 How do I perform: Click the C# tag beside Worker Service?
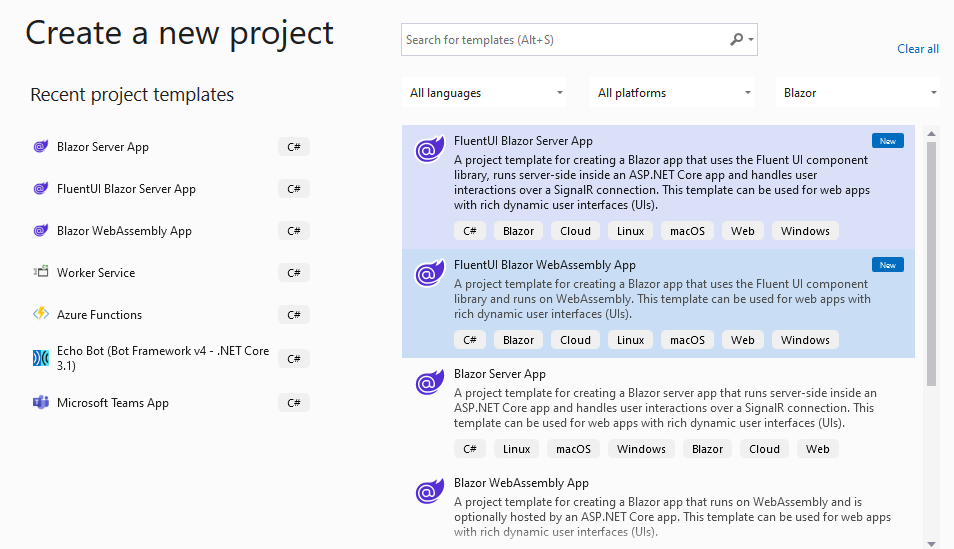click(294, 273)
